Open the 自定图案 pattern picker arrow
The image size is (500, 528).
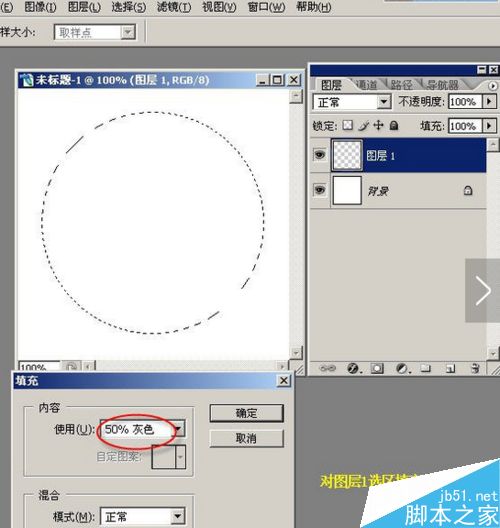click(x=180, y=457)
